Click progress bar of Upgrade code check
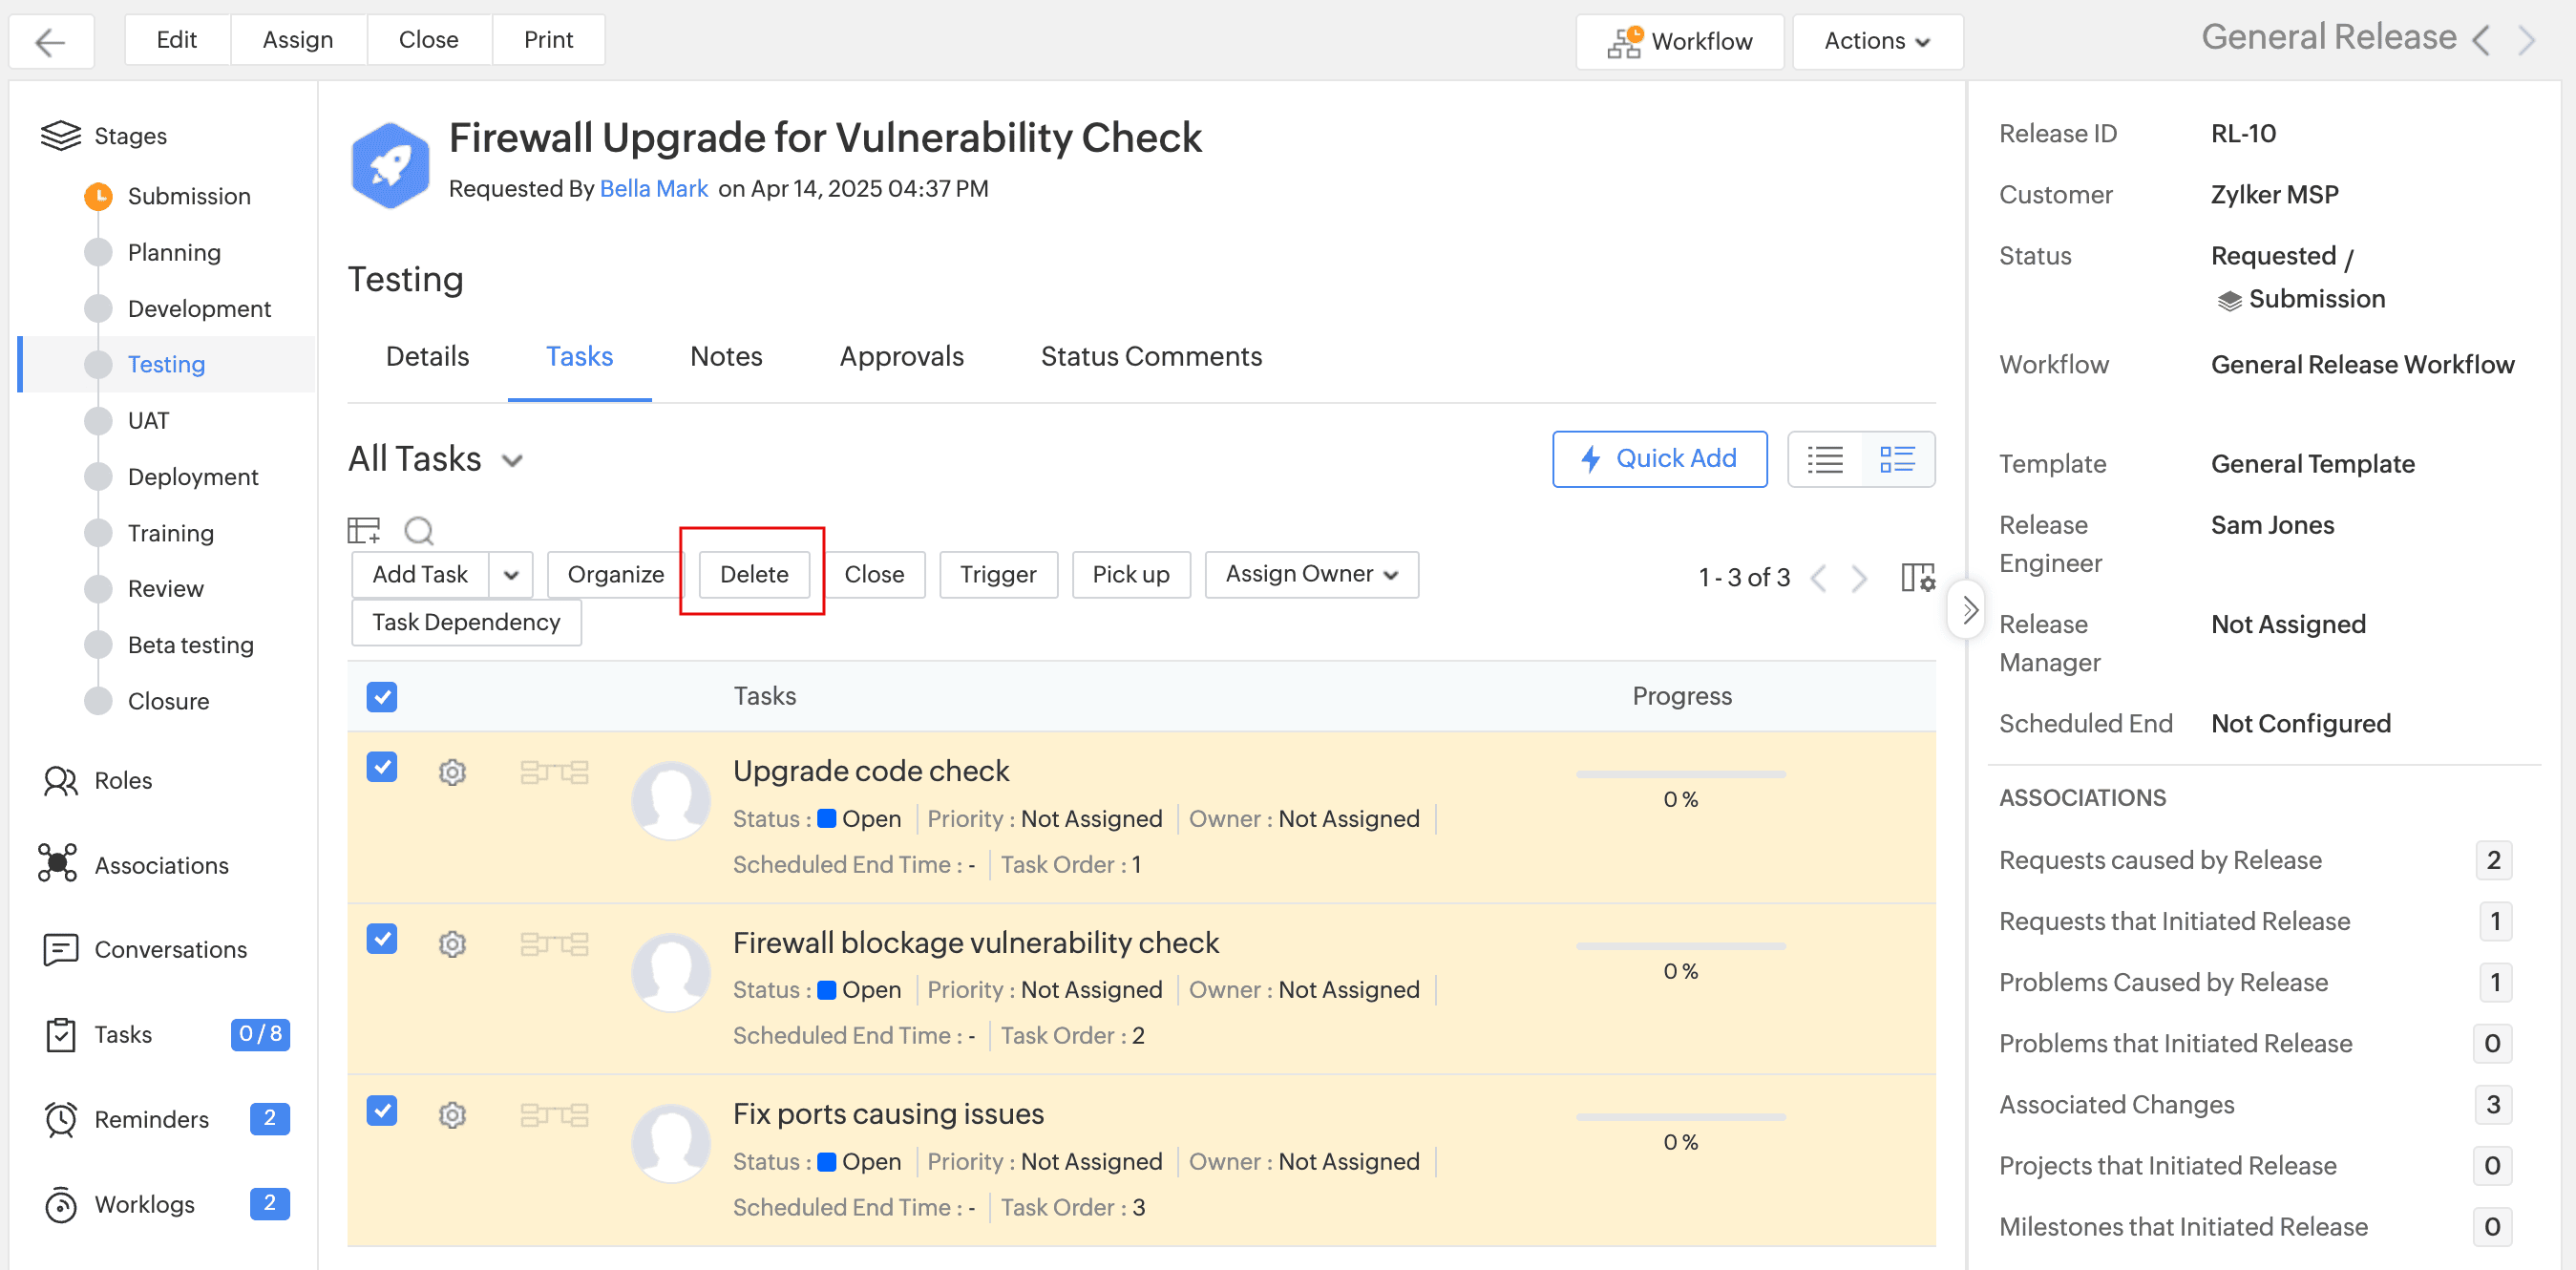Screen dimensions: 2576x1270 [1680, 774]
